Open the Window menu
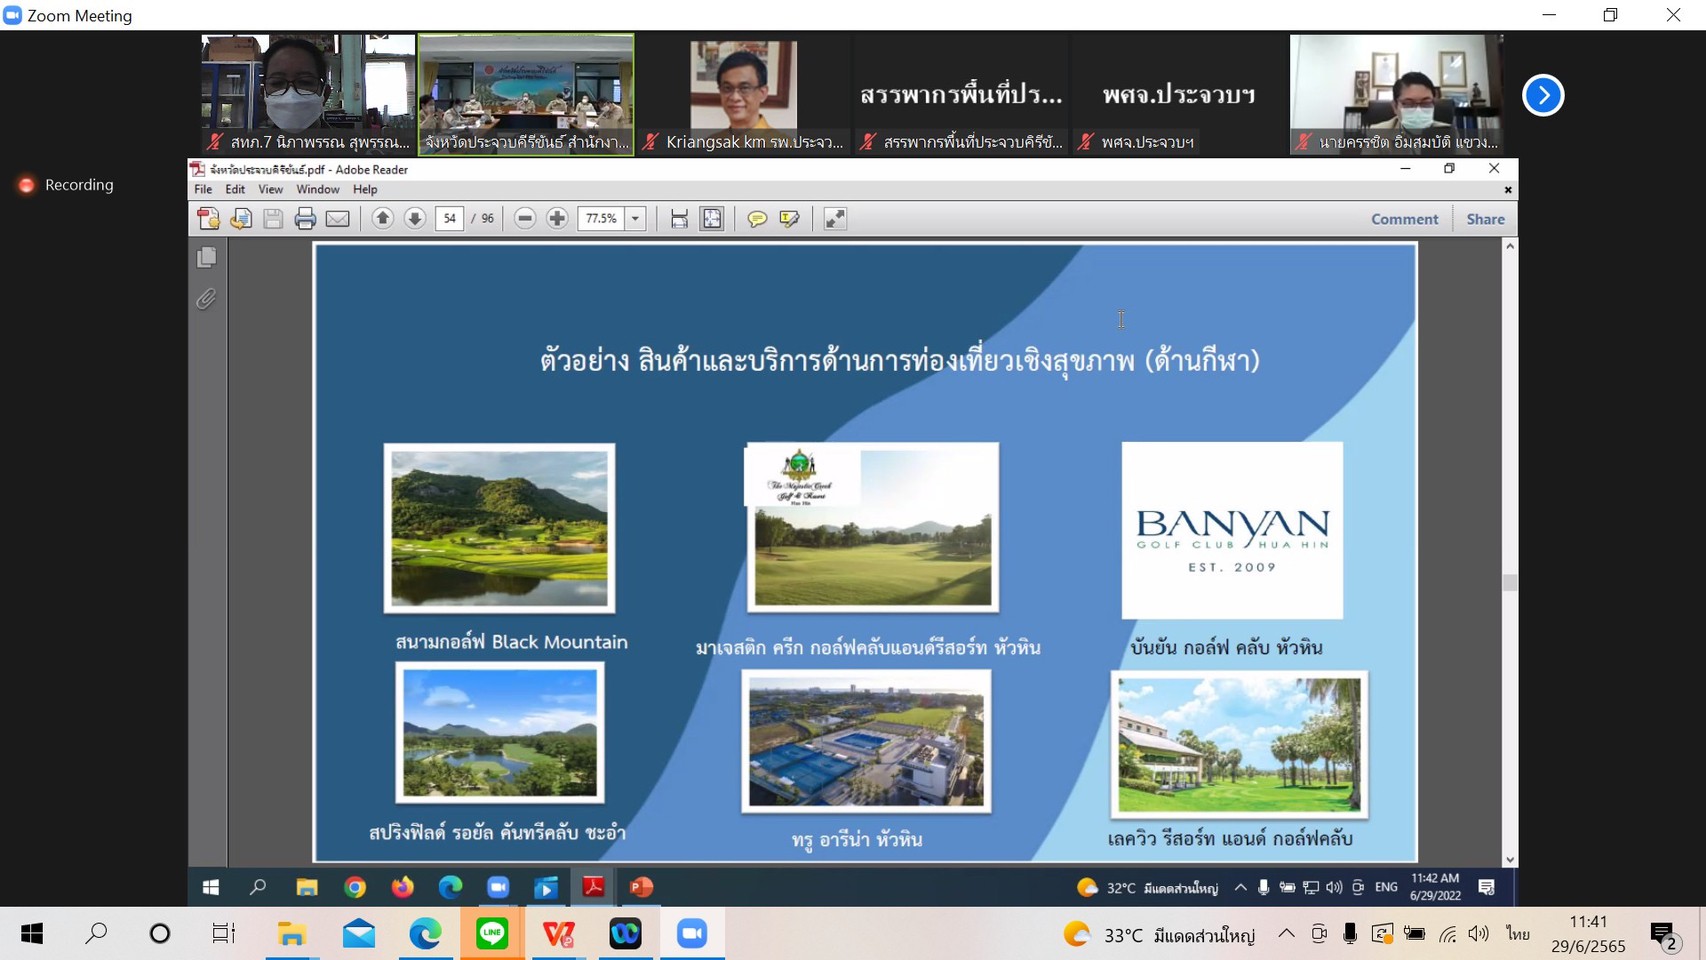1706x960 pixels. tap(318, 189)
